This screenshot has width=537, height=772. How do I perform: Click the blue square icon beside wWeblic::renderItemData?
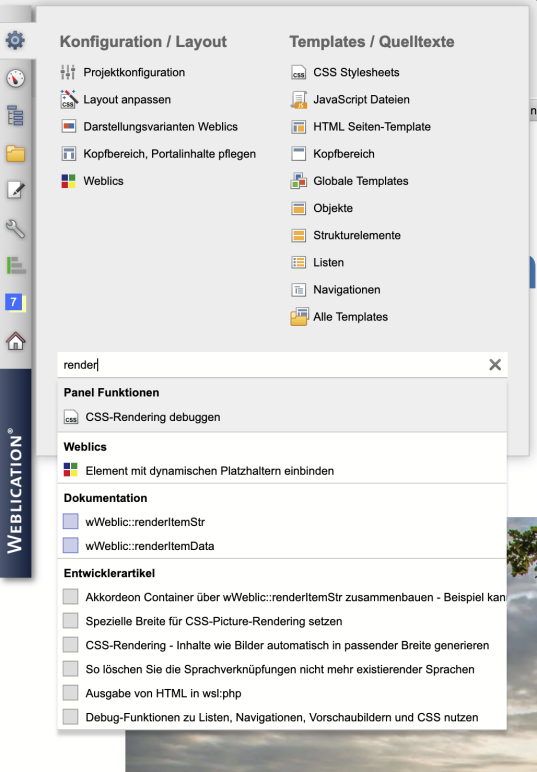[x=71, y=546]
